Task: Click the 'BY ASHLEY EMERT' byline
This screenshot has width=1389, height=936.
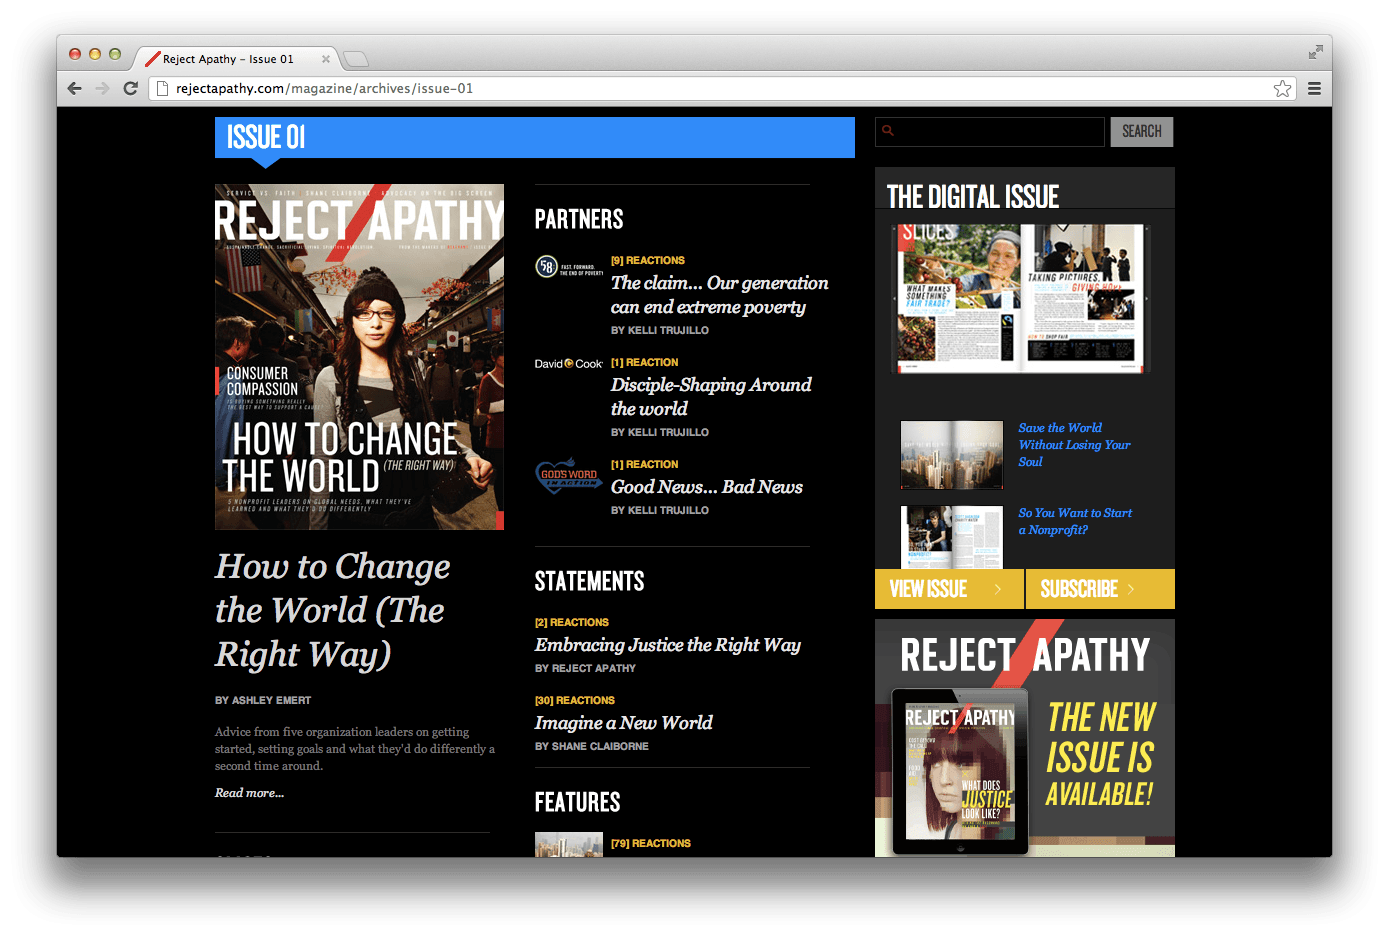Action: (263, 700)
